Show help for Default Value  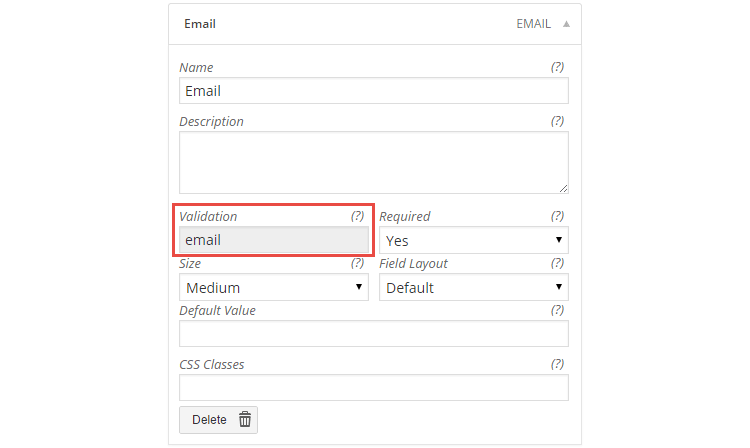click(557, 310)
